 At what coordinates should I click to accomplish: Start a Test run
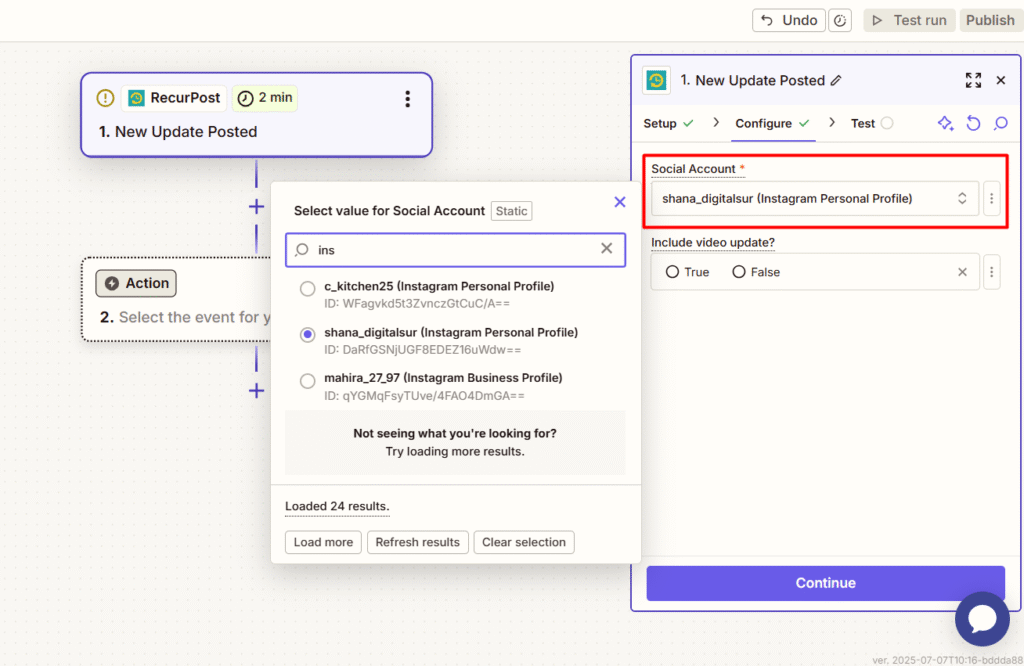pyautogui.click(x=909, y=20)
